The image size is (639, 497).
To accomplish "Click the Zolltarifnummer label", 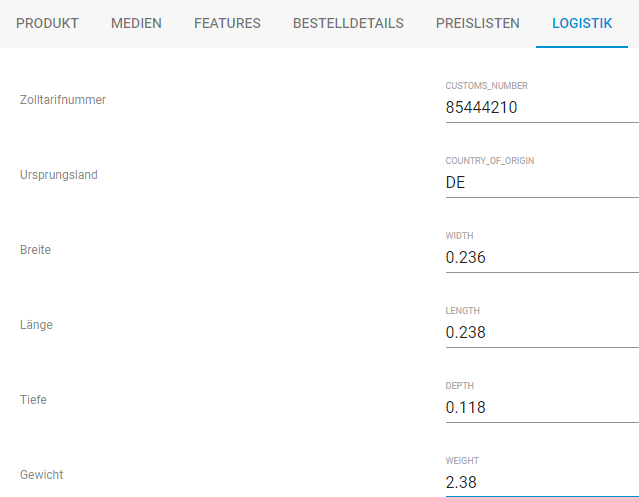I will point(63,100).
